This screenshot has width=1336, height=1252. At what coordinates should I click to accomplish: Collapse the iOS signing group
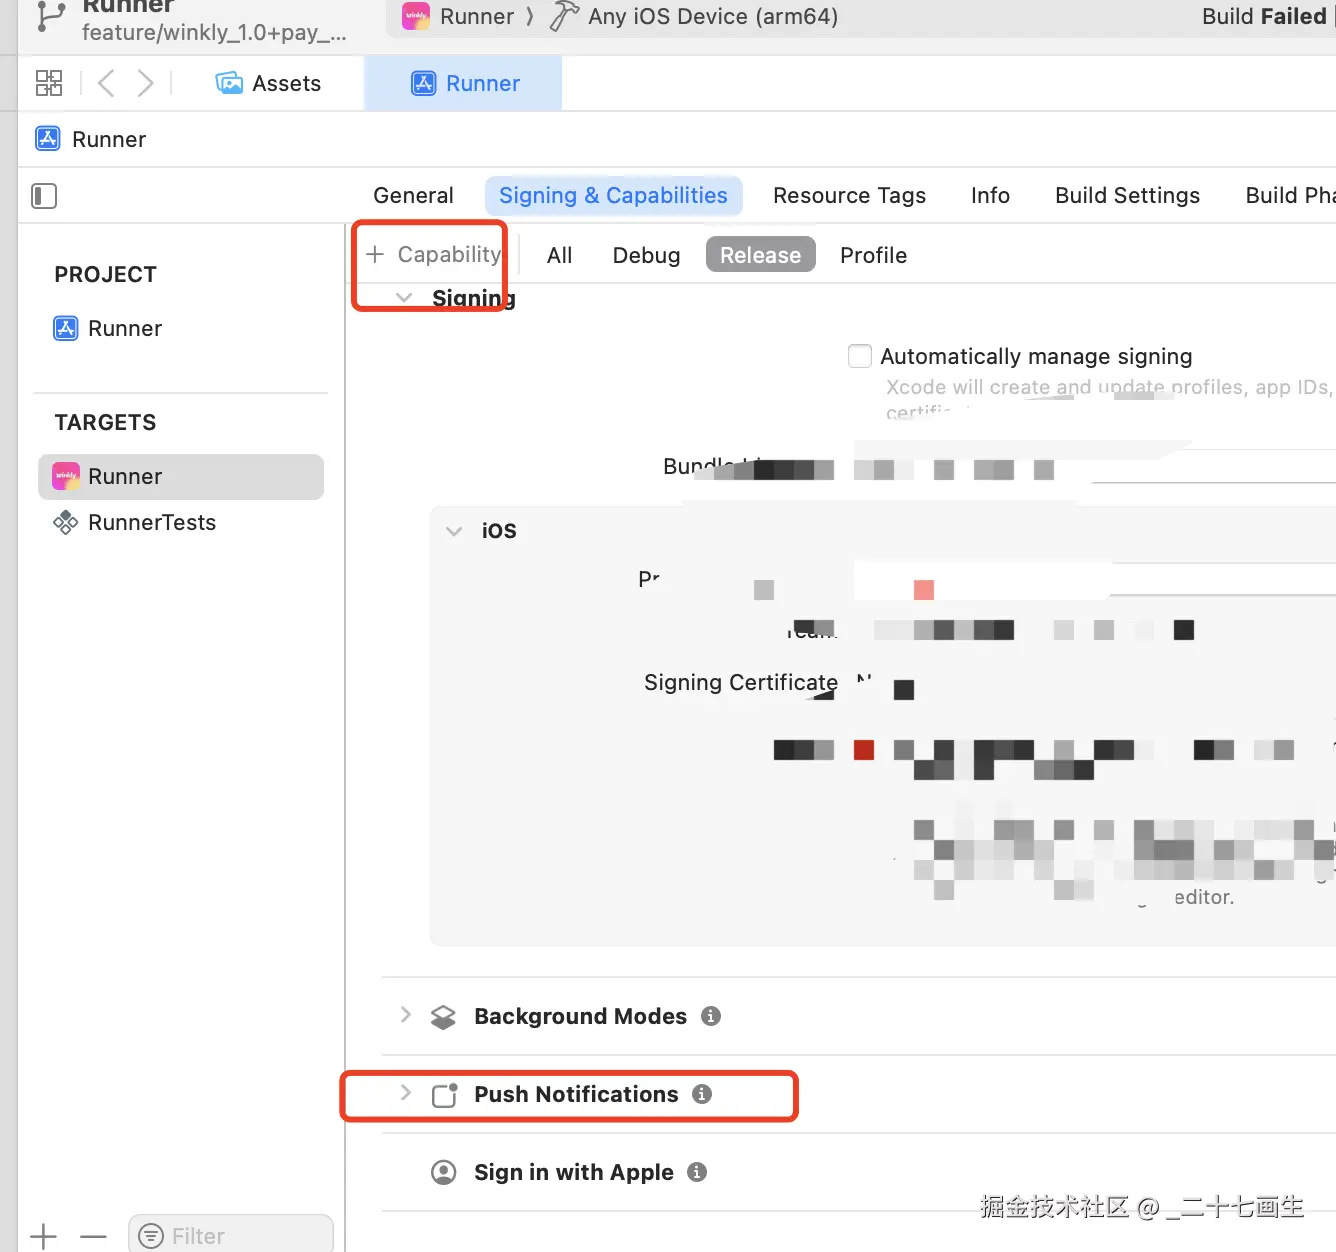(x=454, y=531)
